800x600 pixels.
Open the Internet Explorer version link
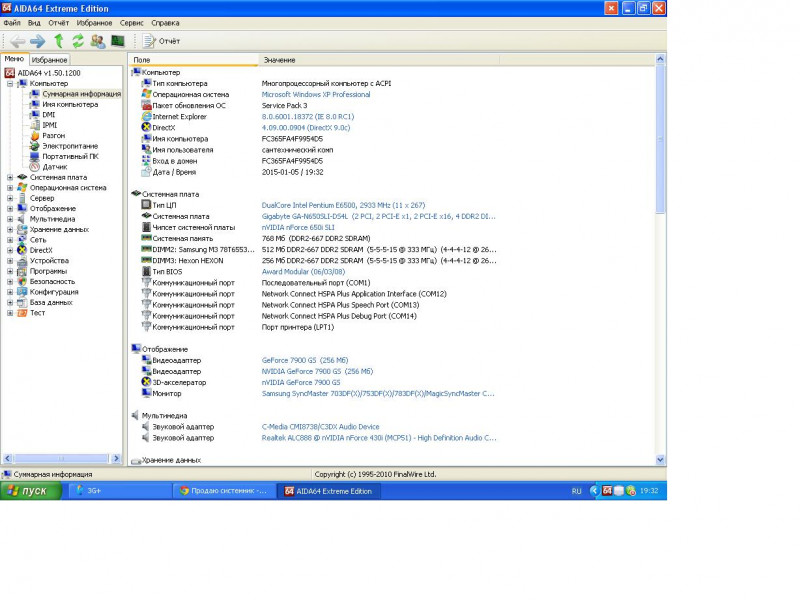pos(308,117)
